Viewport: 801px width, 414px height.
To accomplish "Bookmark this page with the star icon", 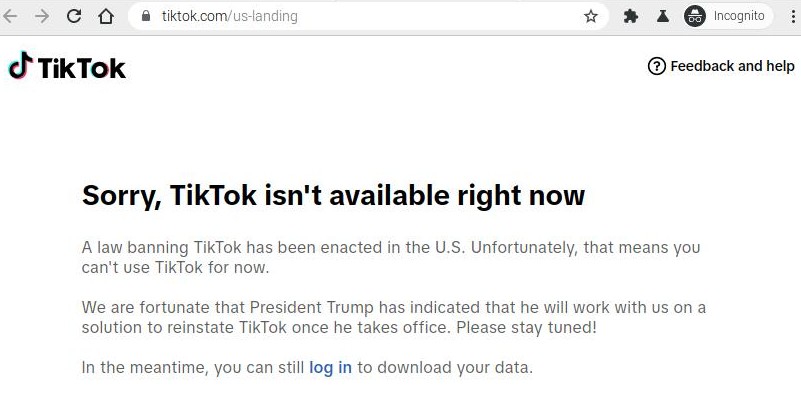I will click(591, 16).
